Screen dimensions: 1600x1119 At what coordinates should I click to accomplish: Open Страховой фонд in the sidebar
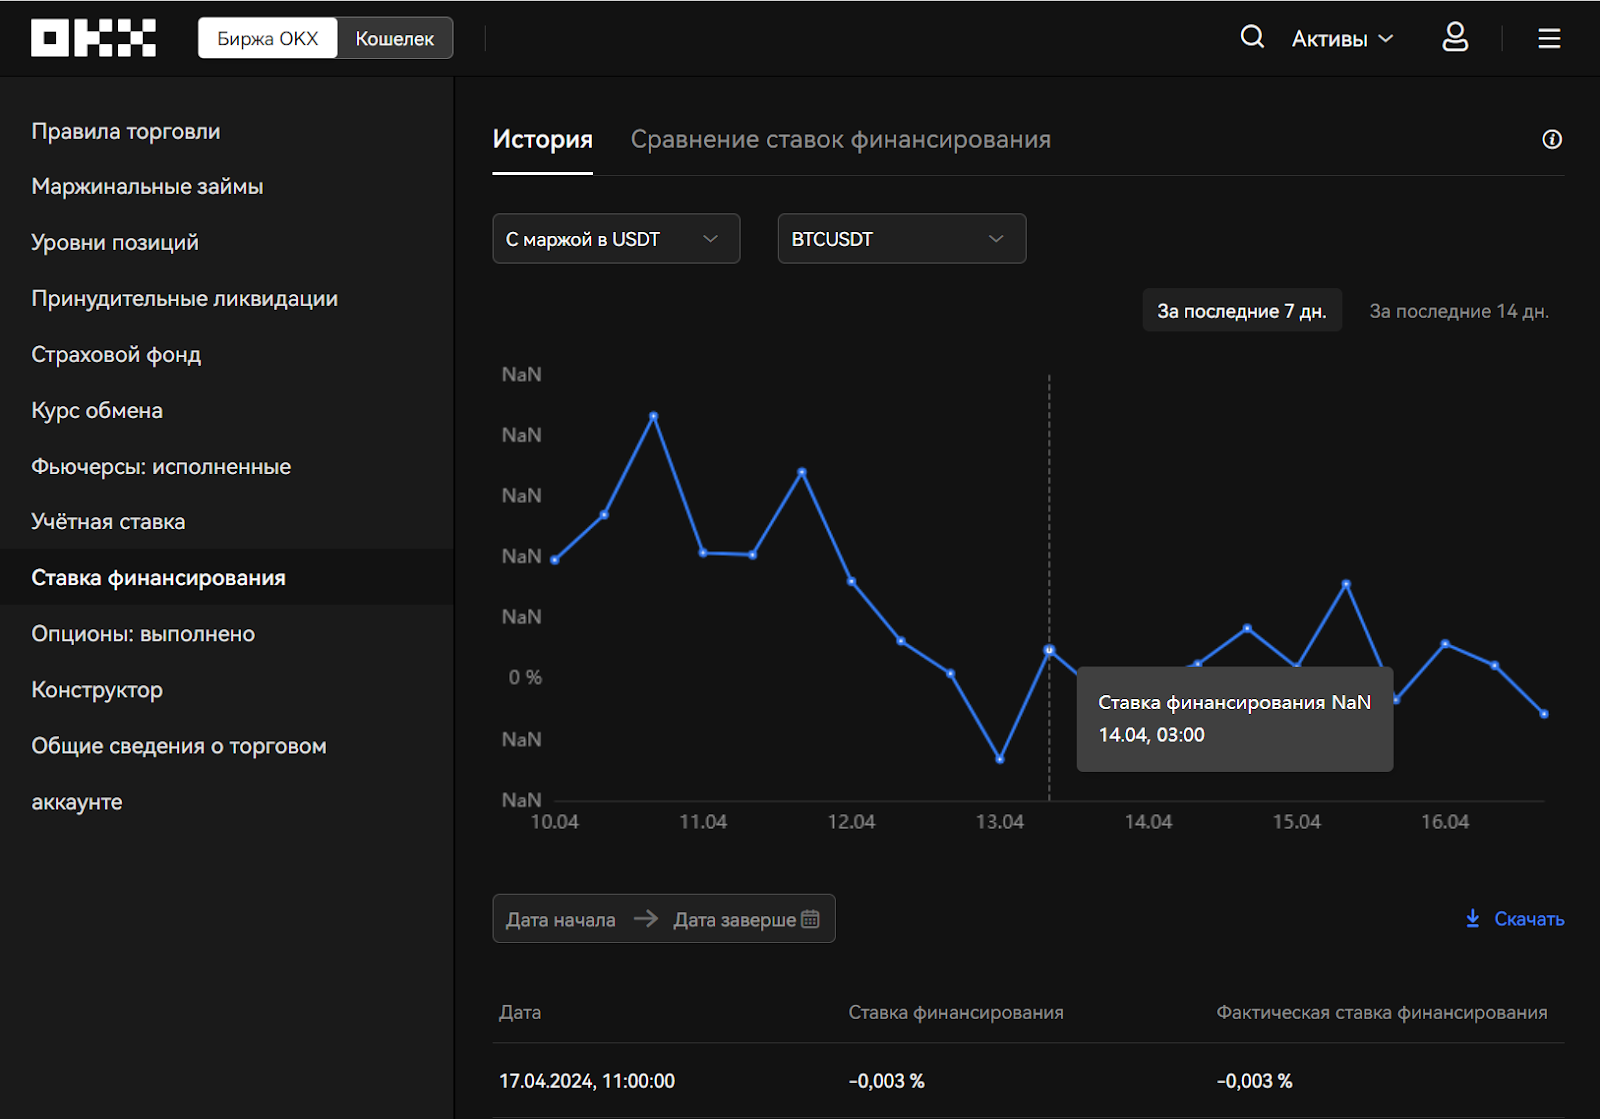[116, 355]
